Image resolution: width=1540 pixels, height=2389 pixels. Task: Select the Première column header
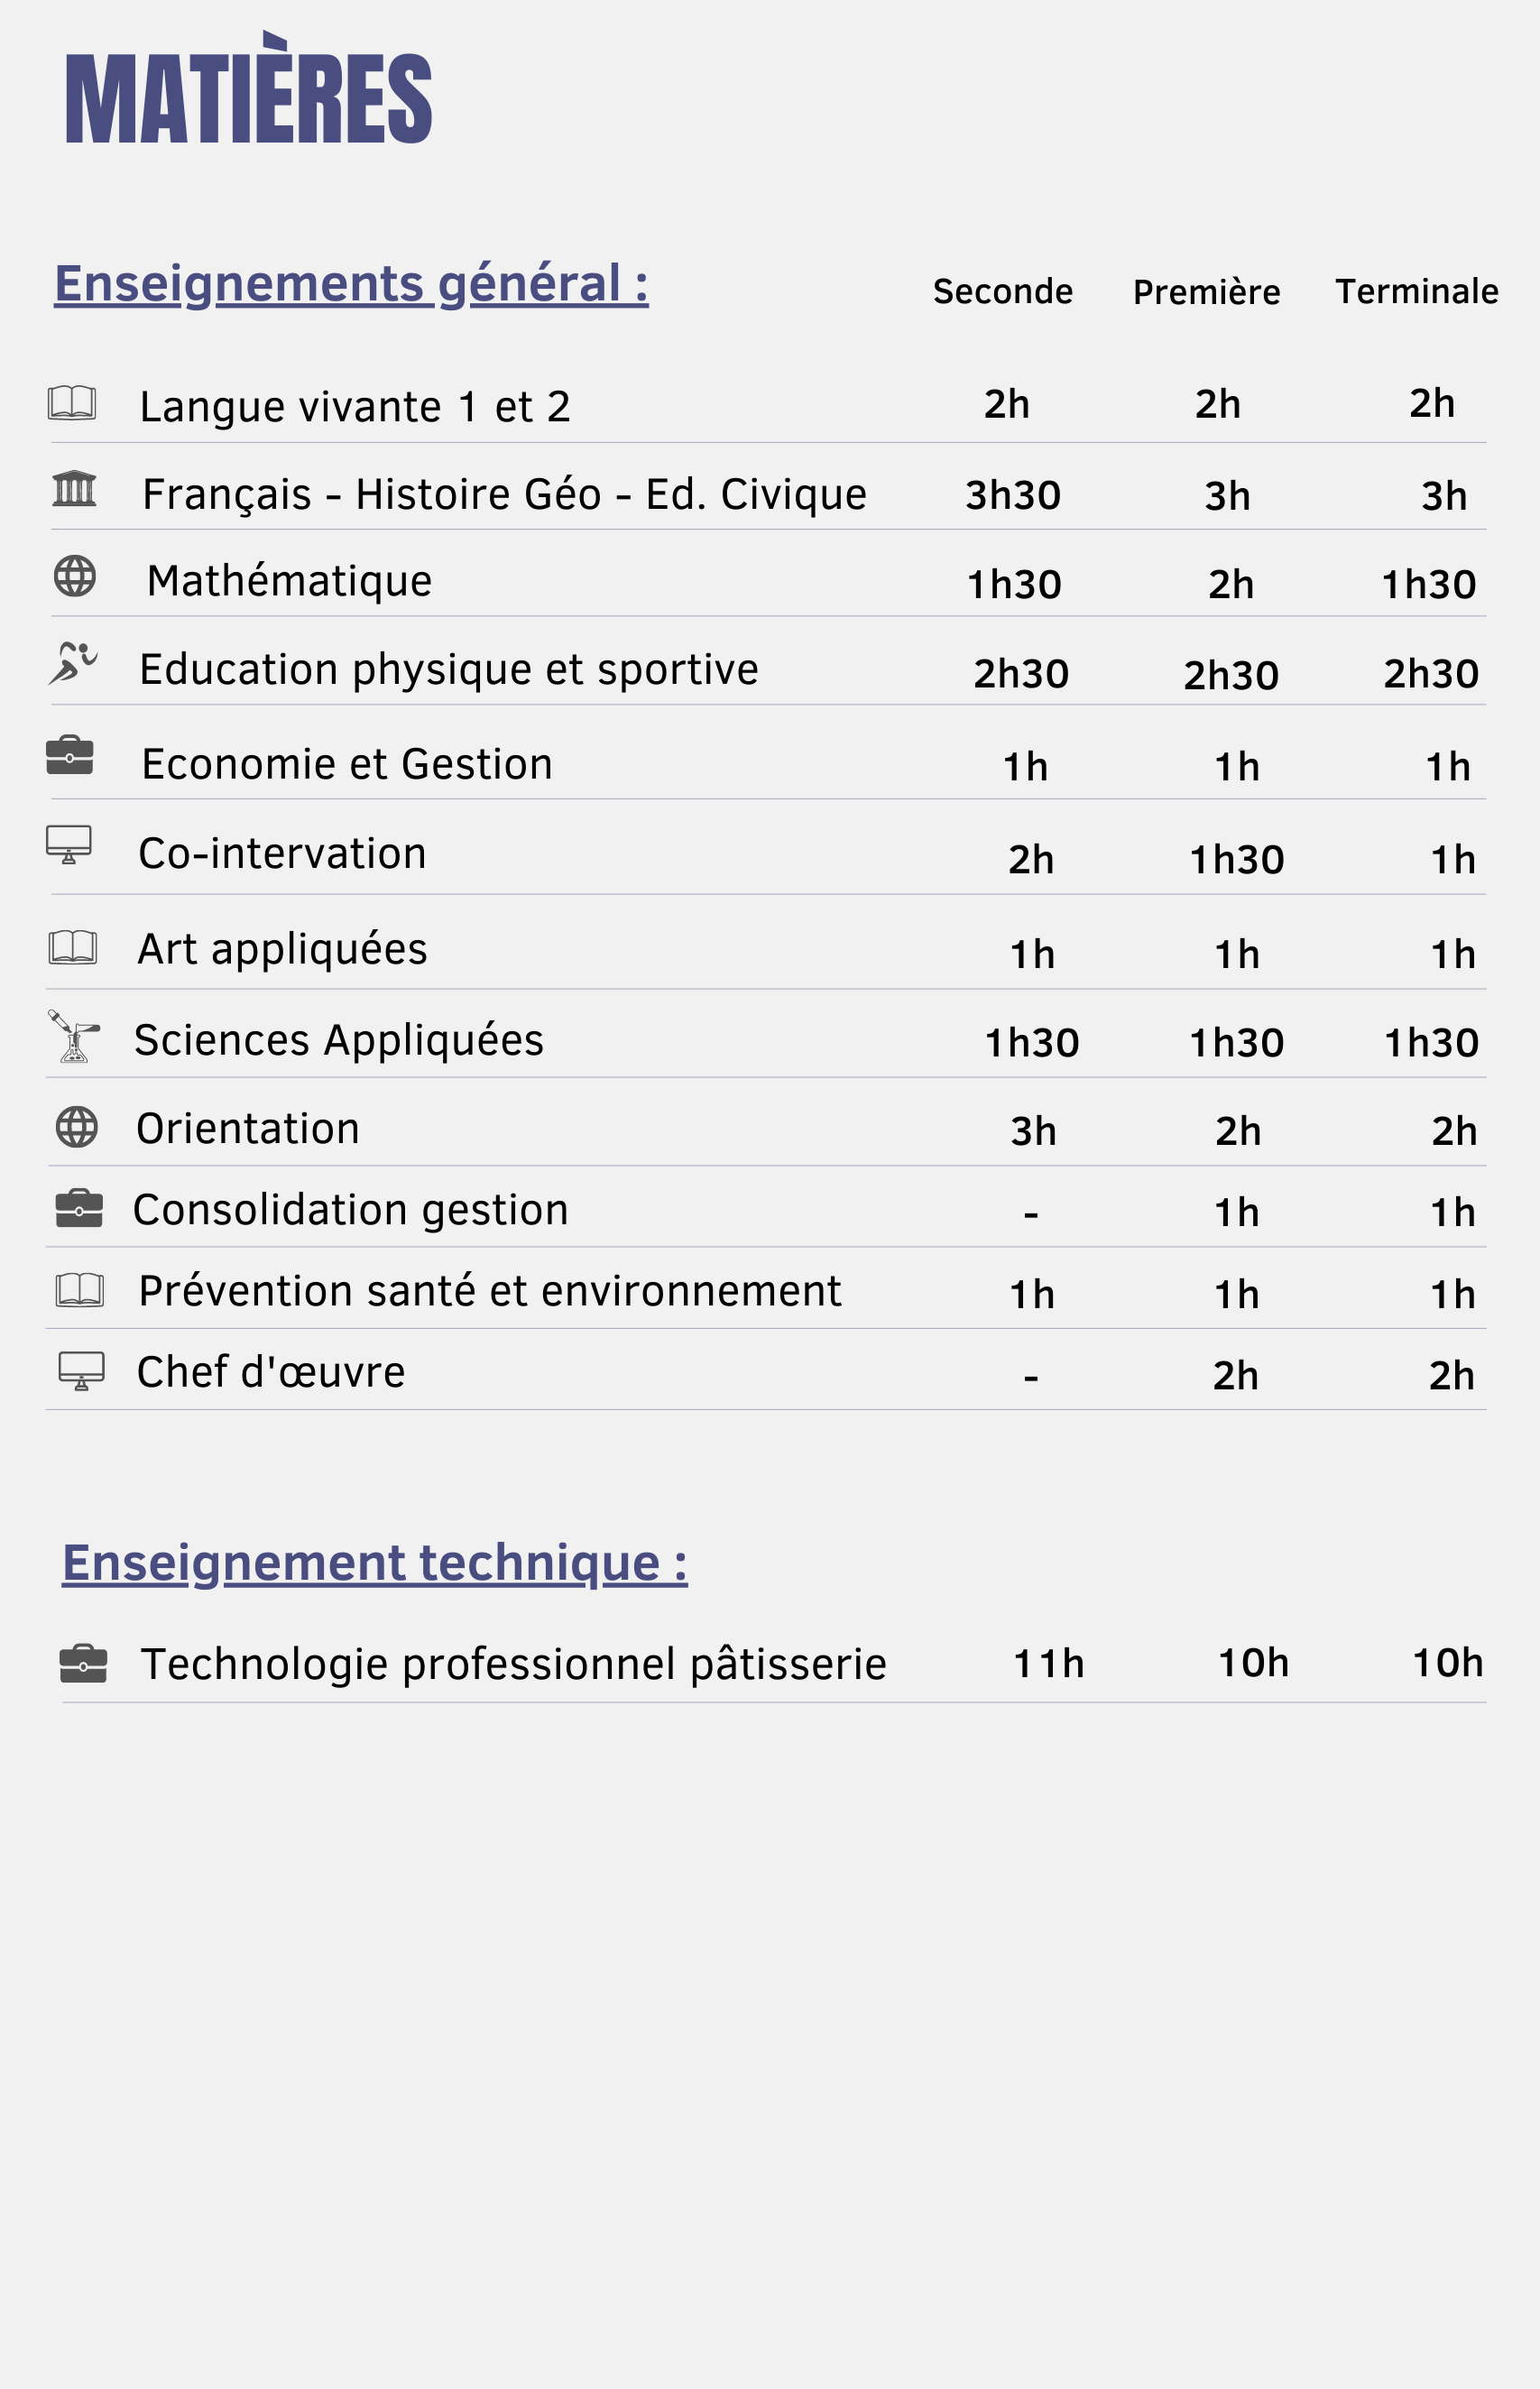click(1206, 292)
